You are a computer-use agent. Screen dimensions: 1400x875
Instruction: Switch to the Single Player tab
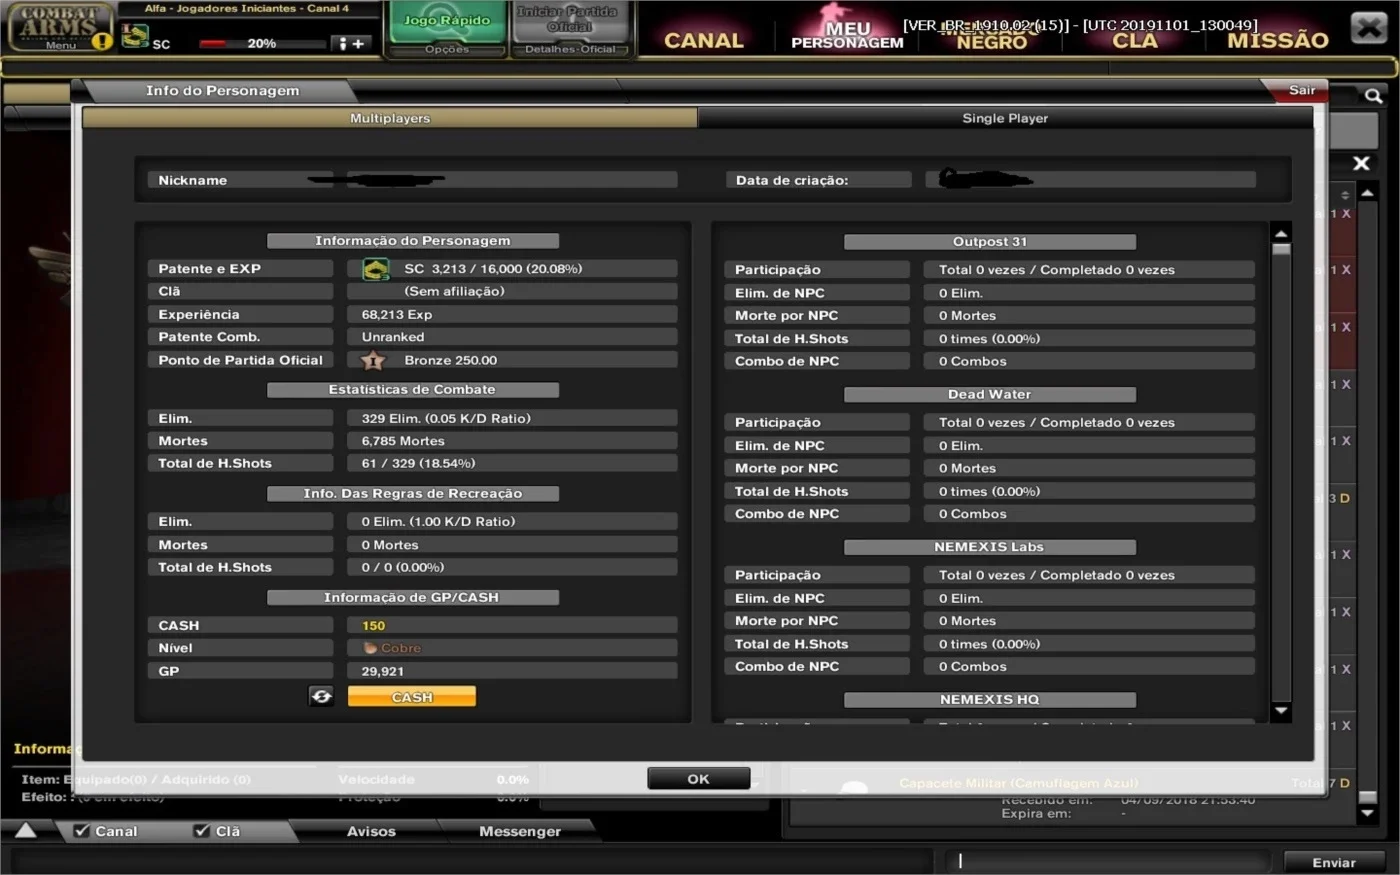(1005, 118)
